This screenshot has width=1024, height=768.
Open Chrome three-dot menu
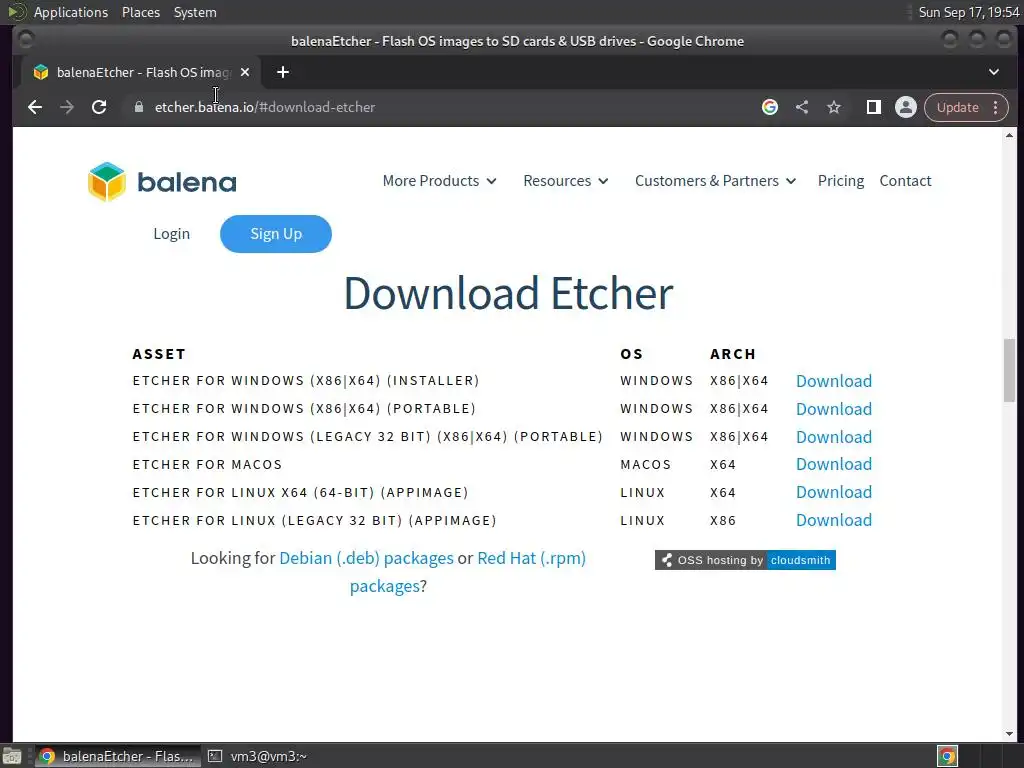click(x=996, y=107)
